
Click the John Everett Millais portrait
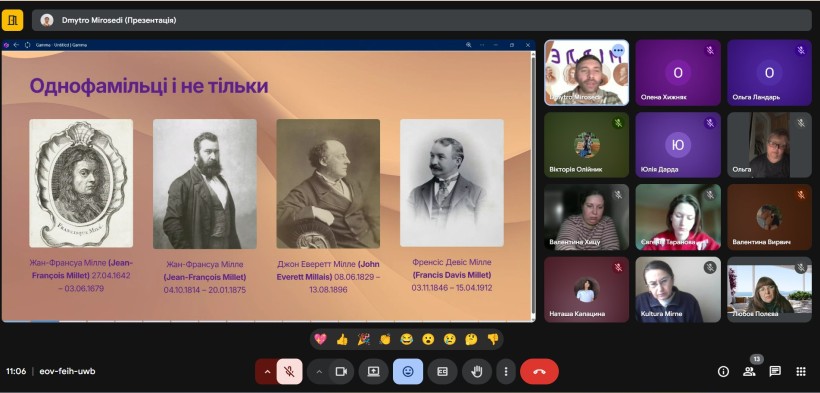pyautogui.click(x=328, y=184)
